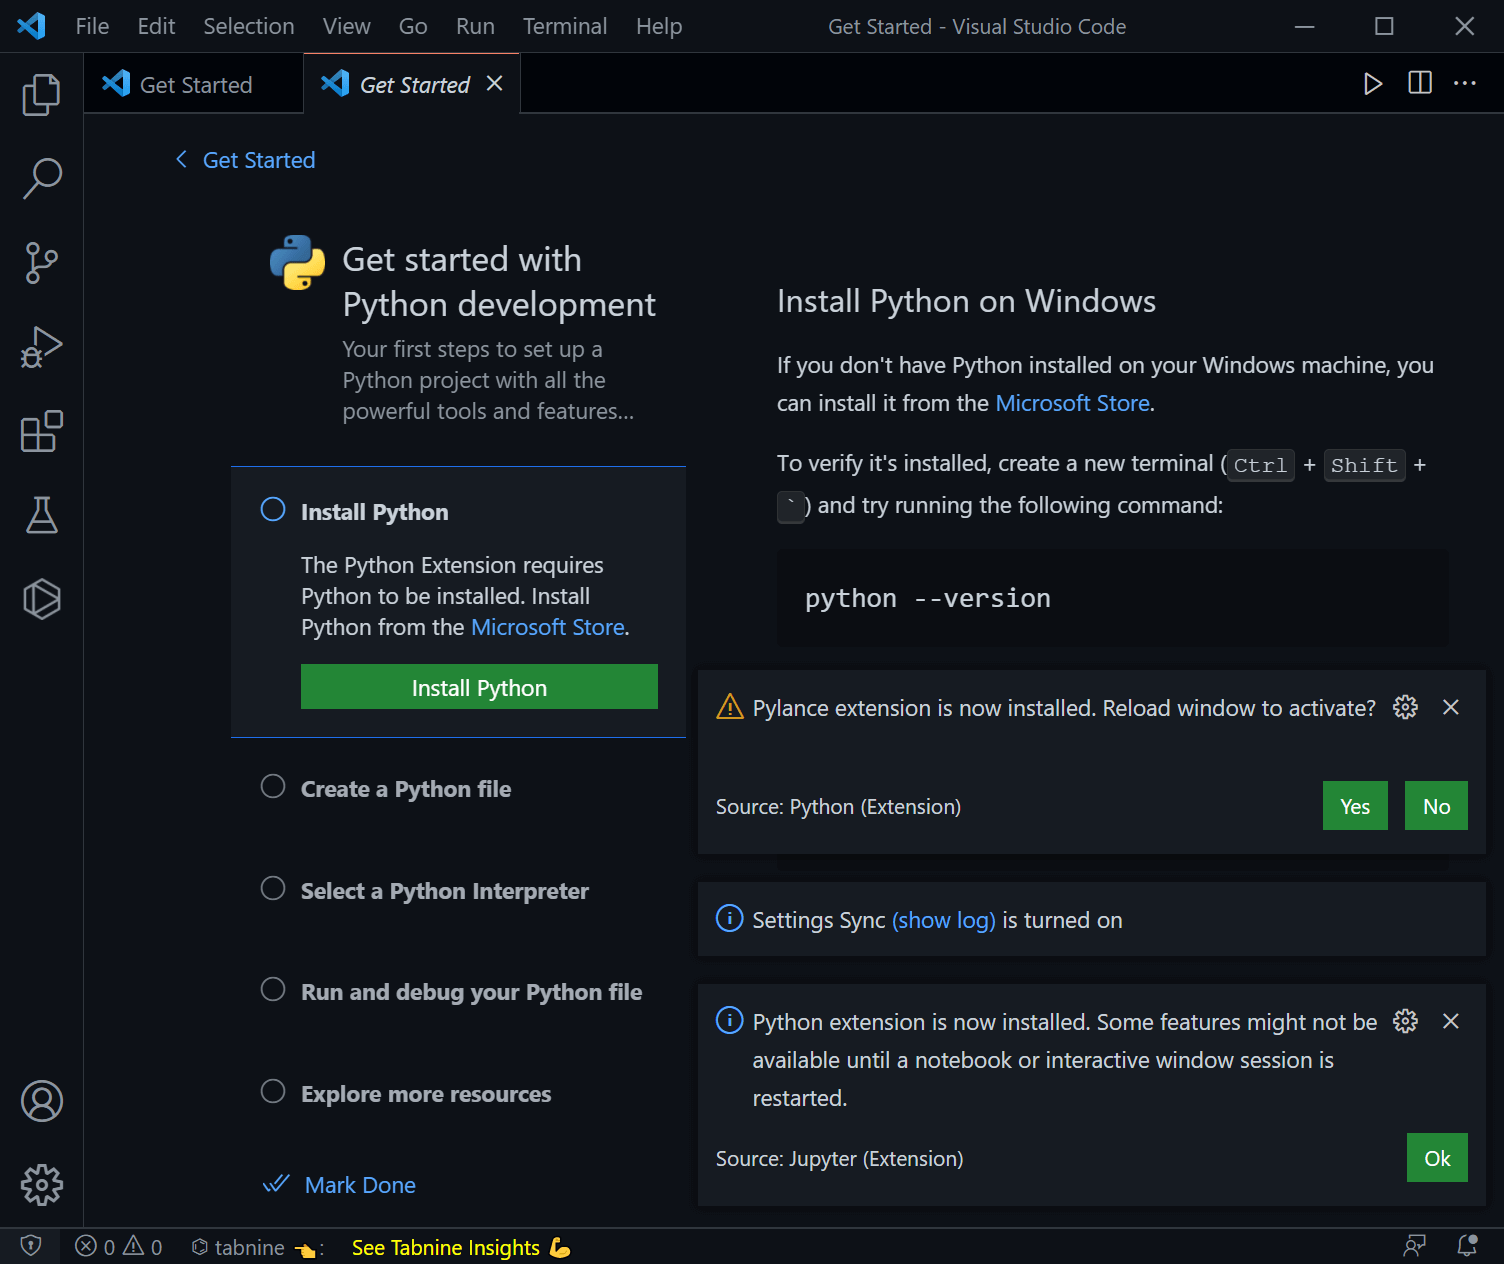Image resolution: width=1504 pixels, height=1264 pixels.
Task: Click Yes to reload window
Action: (x=1355, y=806)
